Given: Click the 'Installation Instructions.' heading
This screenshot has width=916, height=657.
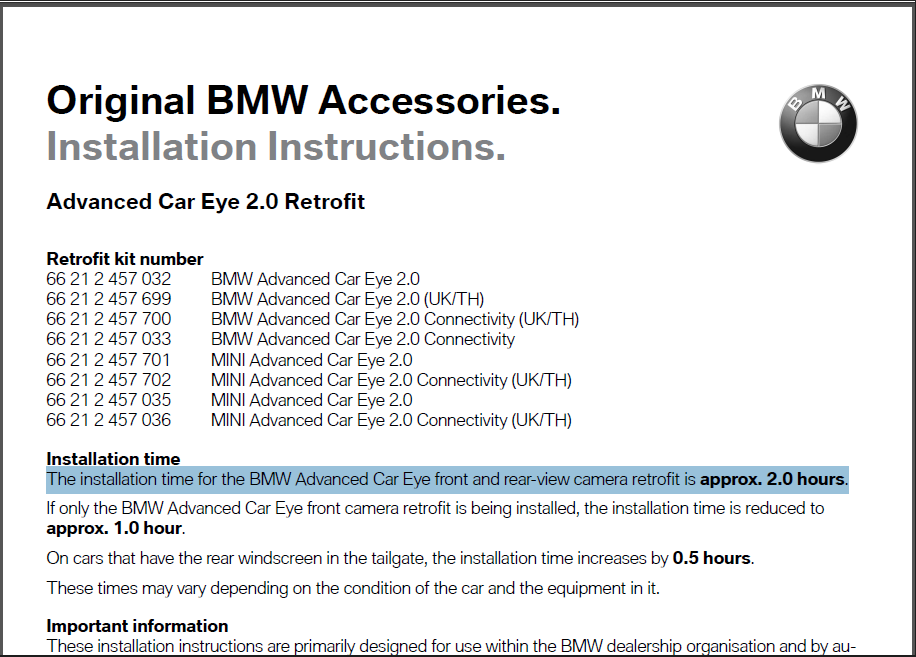Looking at the screenshot, I should [276, 146].
